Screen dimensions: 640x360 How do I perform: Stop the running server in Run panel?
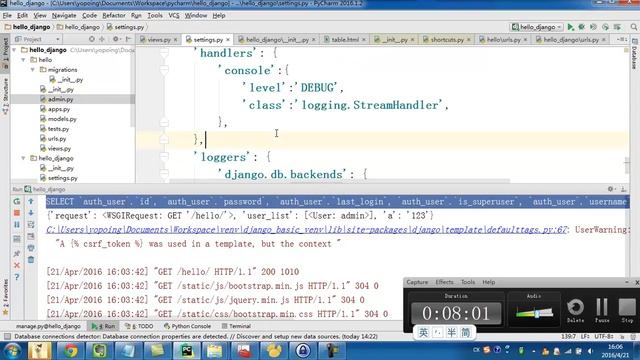pos(17,213)
